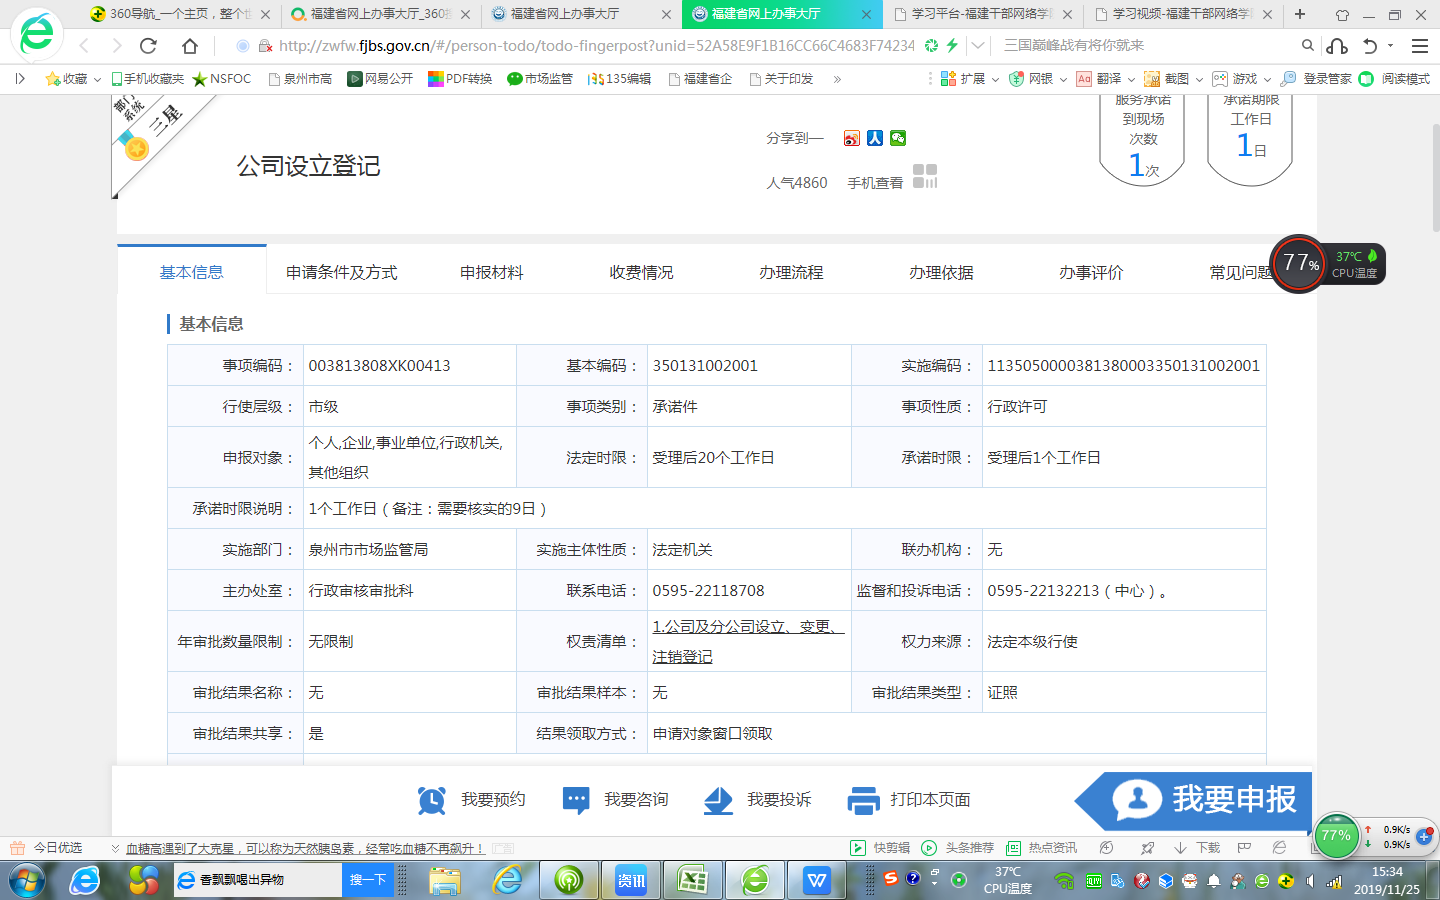This screenshot has height=900, width=1440.
Task: Click the Renren share icon
Action: point(875,138)
